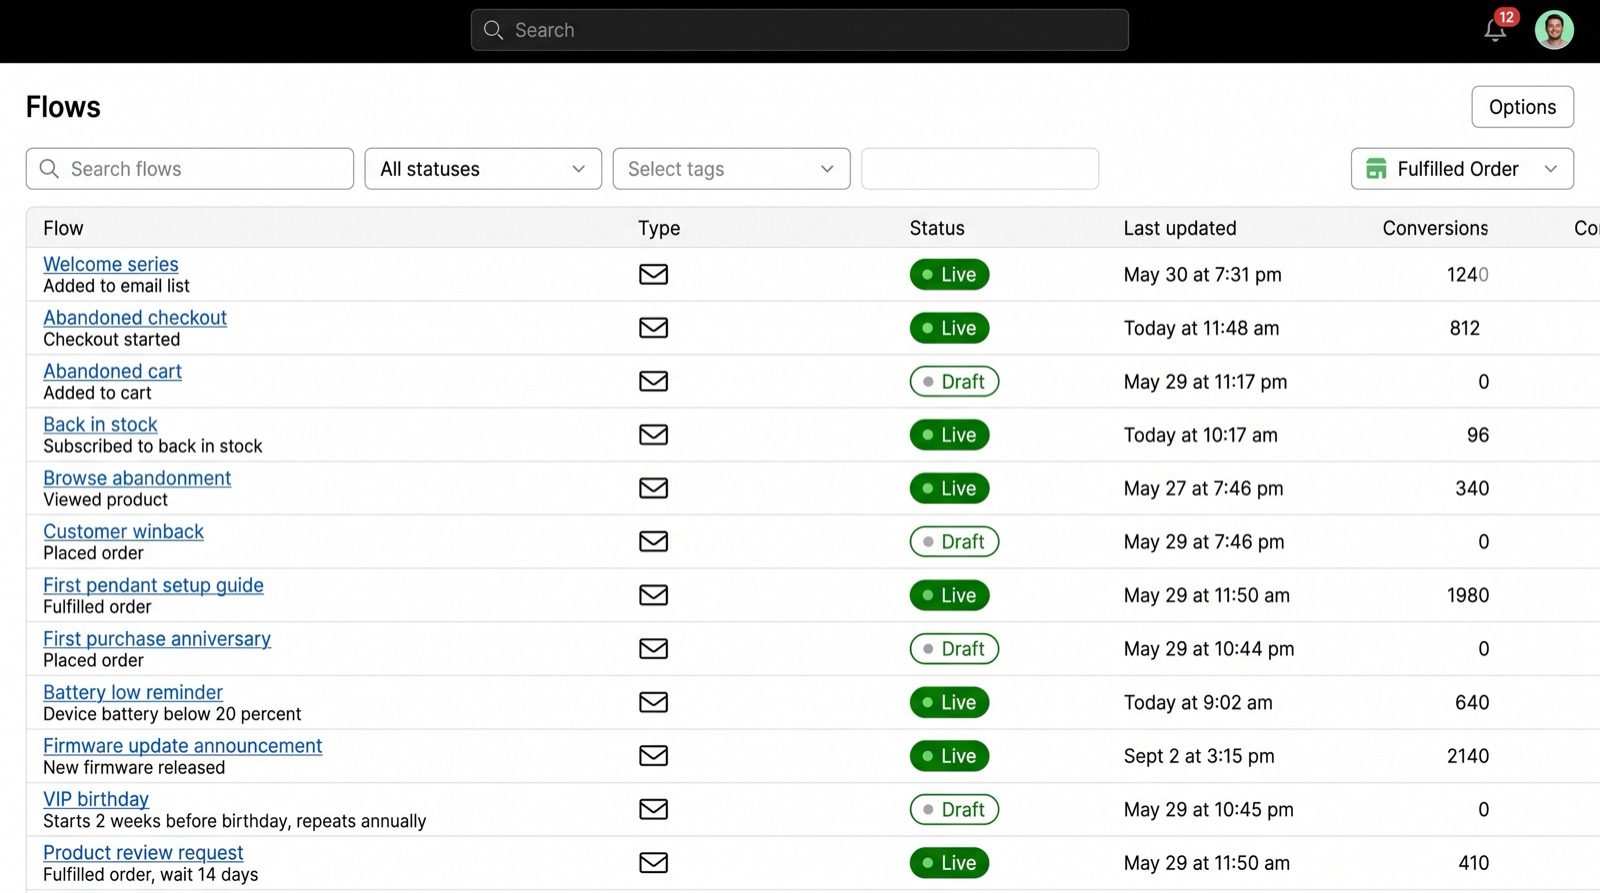Sort by the Last updated column header
Screen dimensions: 1600x893
[1180, 228]
